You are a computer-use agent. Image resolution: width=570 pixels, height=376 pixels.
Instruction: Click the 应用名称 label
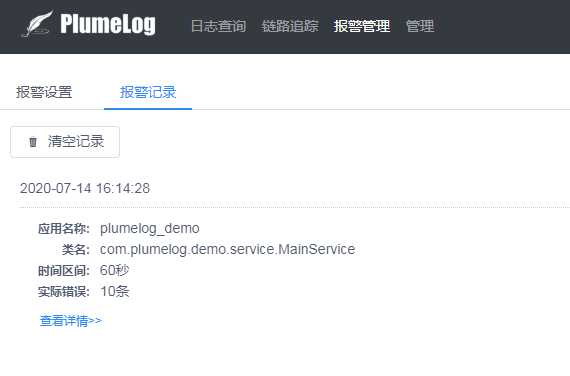[64, 229]
